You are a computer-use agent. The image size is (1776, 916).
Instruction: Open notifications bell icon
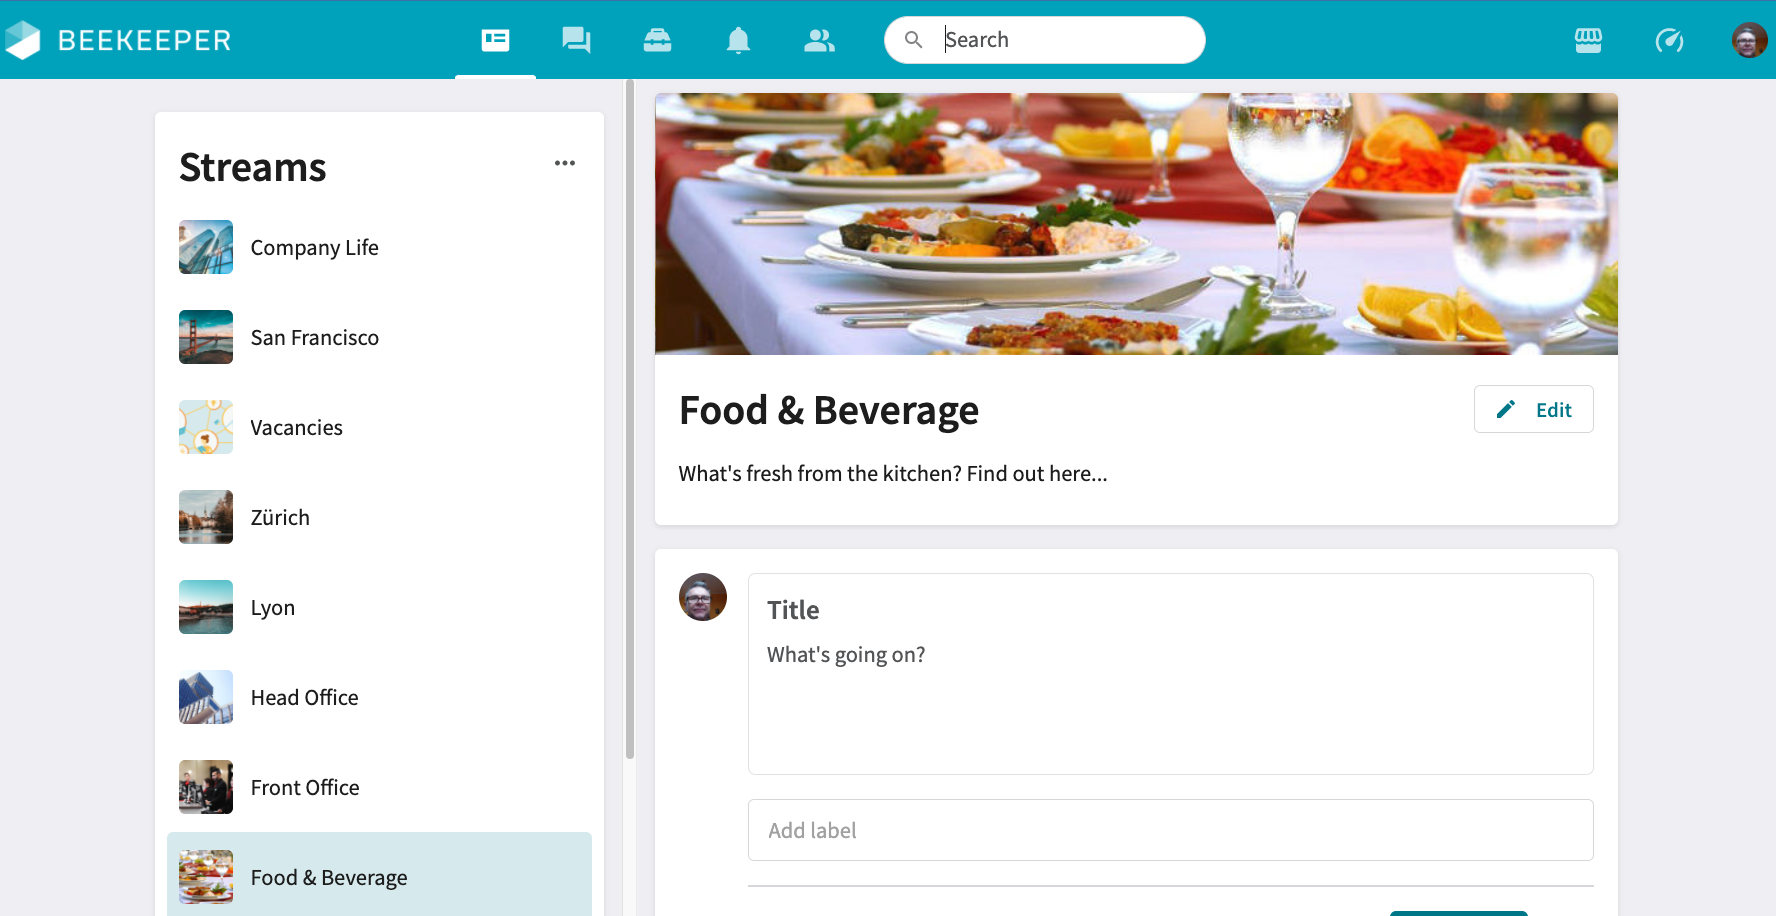738,40
